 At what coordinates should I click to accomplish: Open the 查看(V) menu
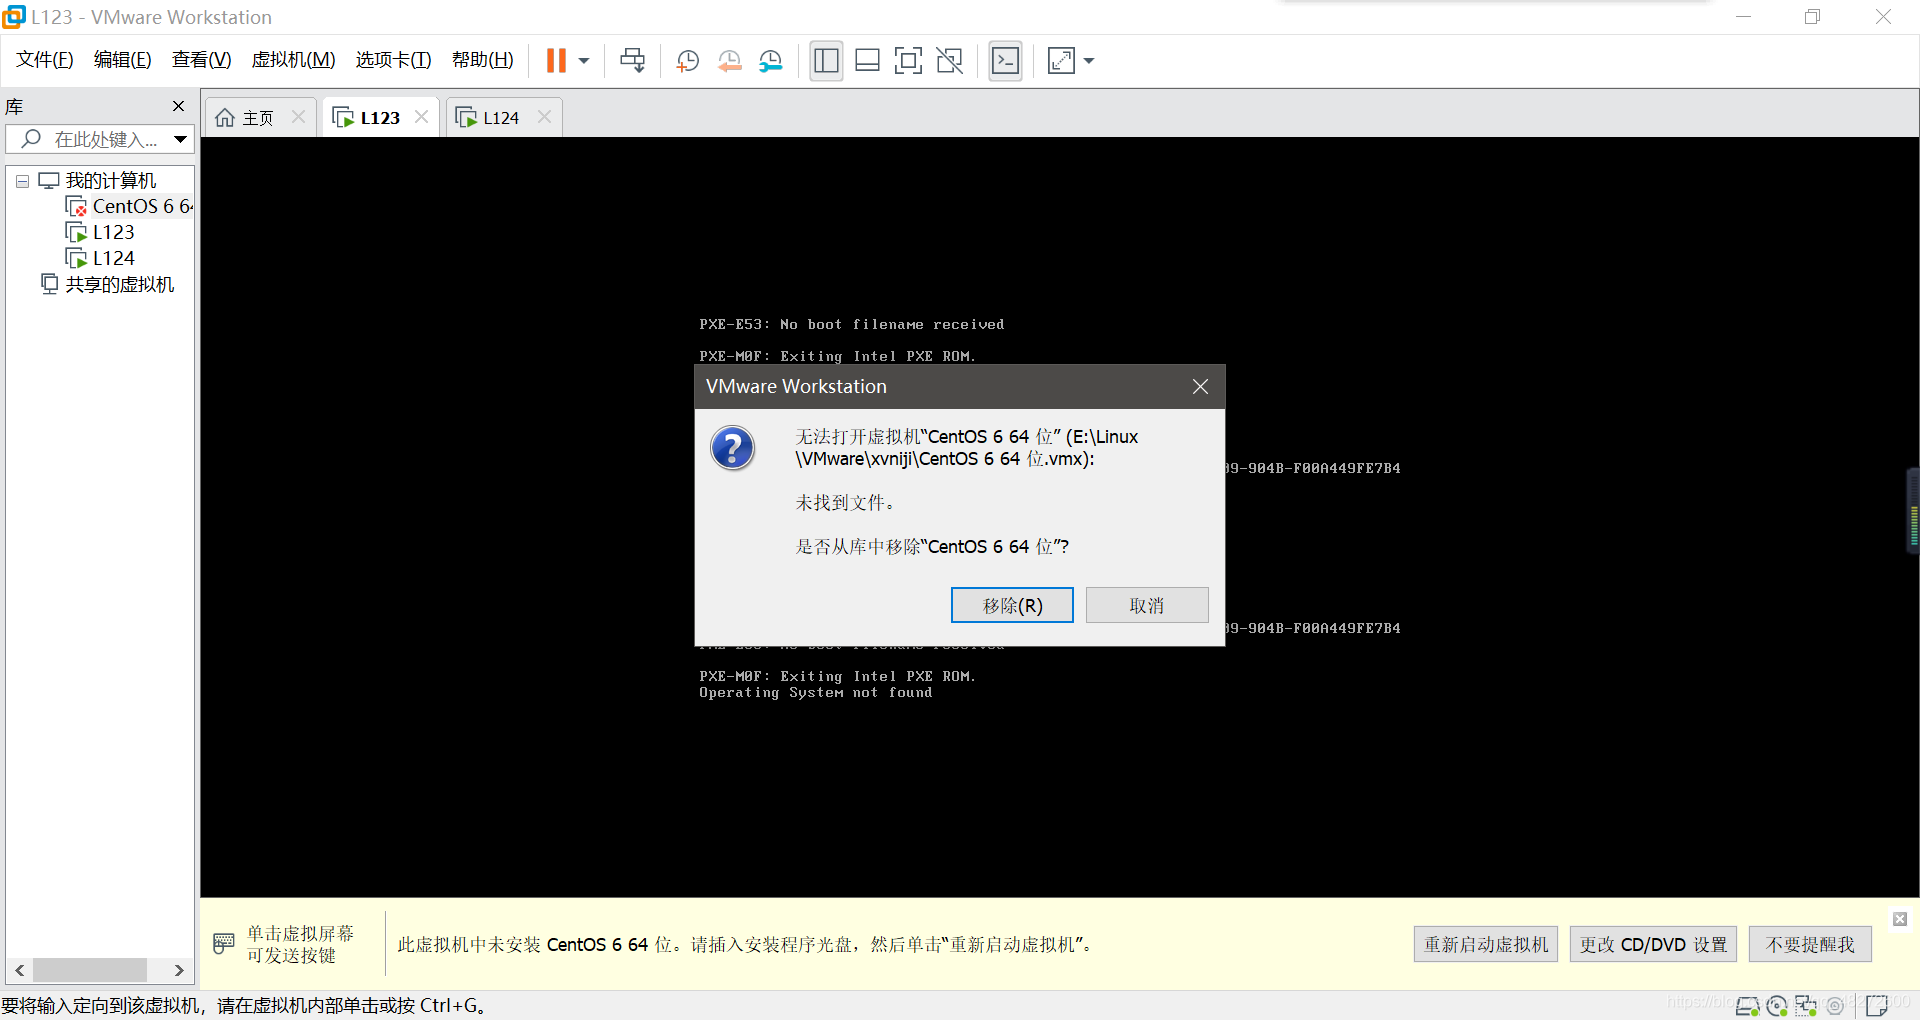click(201, 60)
